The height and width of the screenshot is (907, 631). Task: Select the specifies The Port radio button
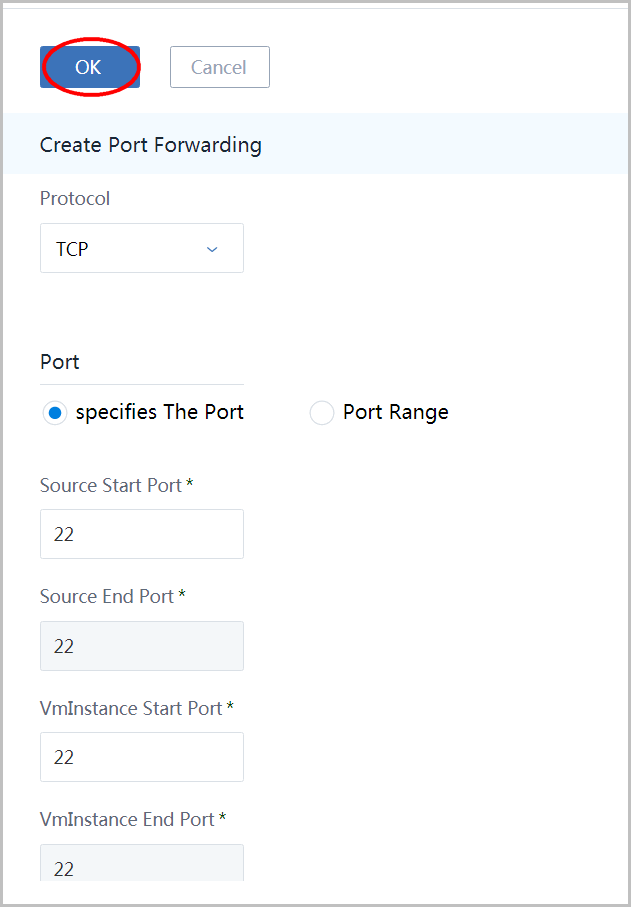pos(55,413)
